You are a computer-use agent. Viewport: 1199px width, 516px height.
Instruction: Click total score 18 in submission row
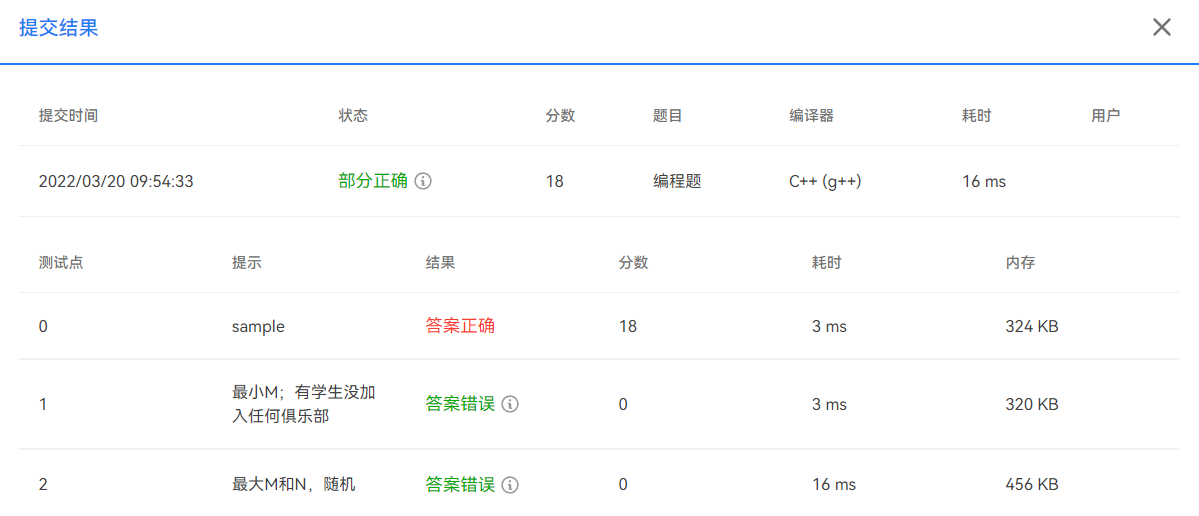pos(554,182)
